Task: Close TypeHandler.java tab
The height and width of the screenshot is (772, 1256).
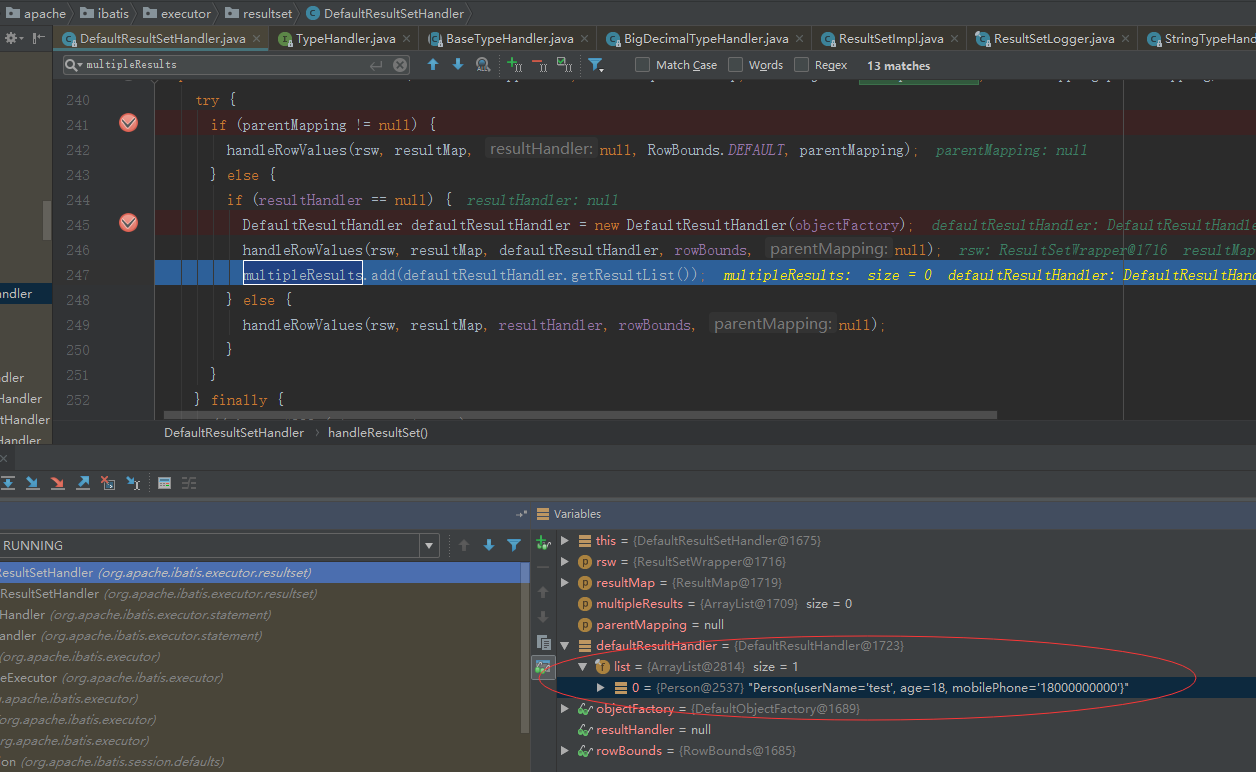Action: (407, 39)
